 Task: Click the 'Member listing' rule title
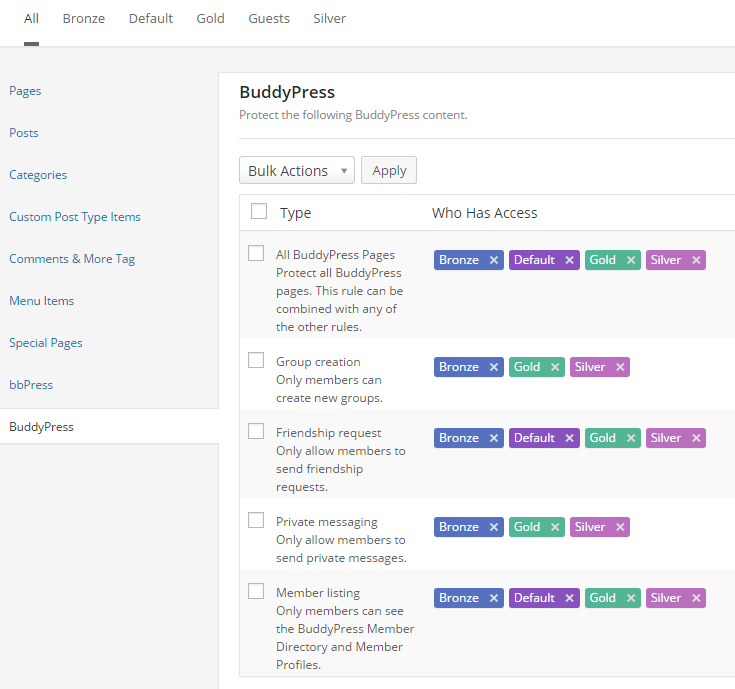tap(318, 593)
